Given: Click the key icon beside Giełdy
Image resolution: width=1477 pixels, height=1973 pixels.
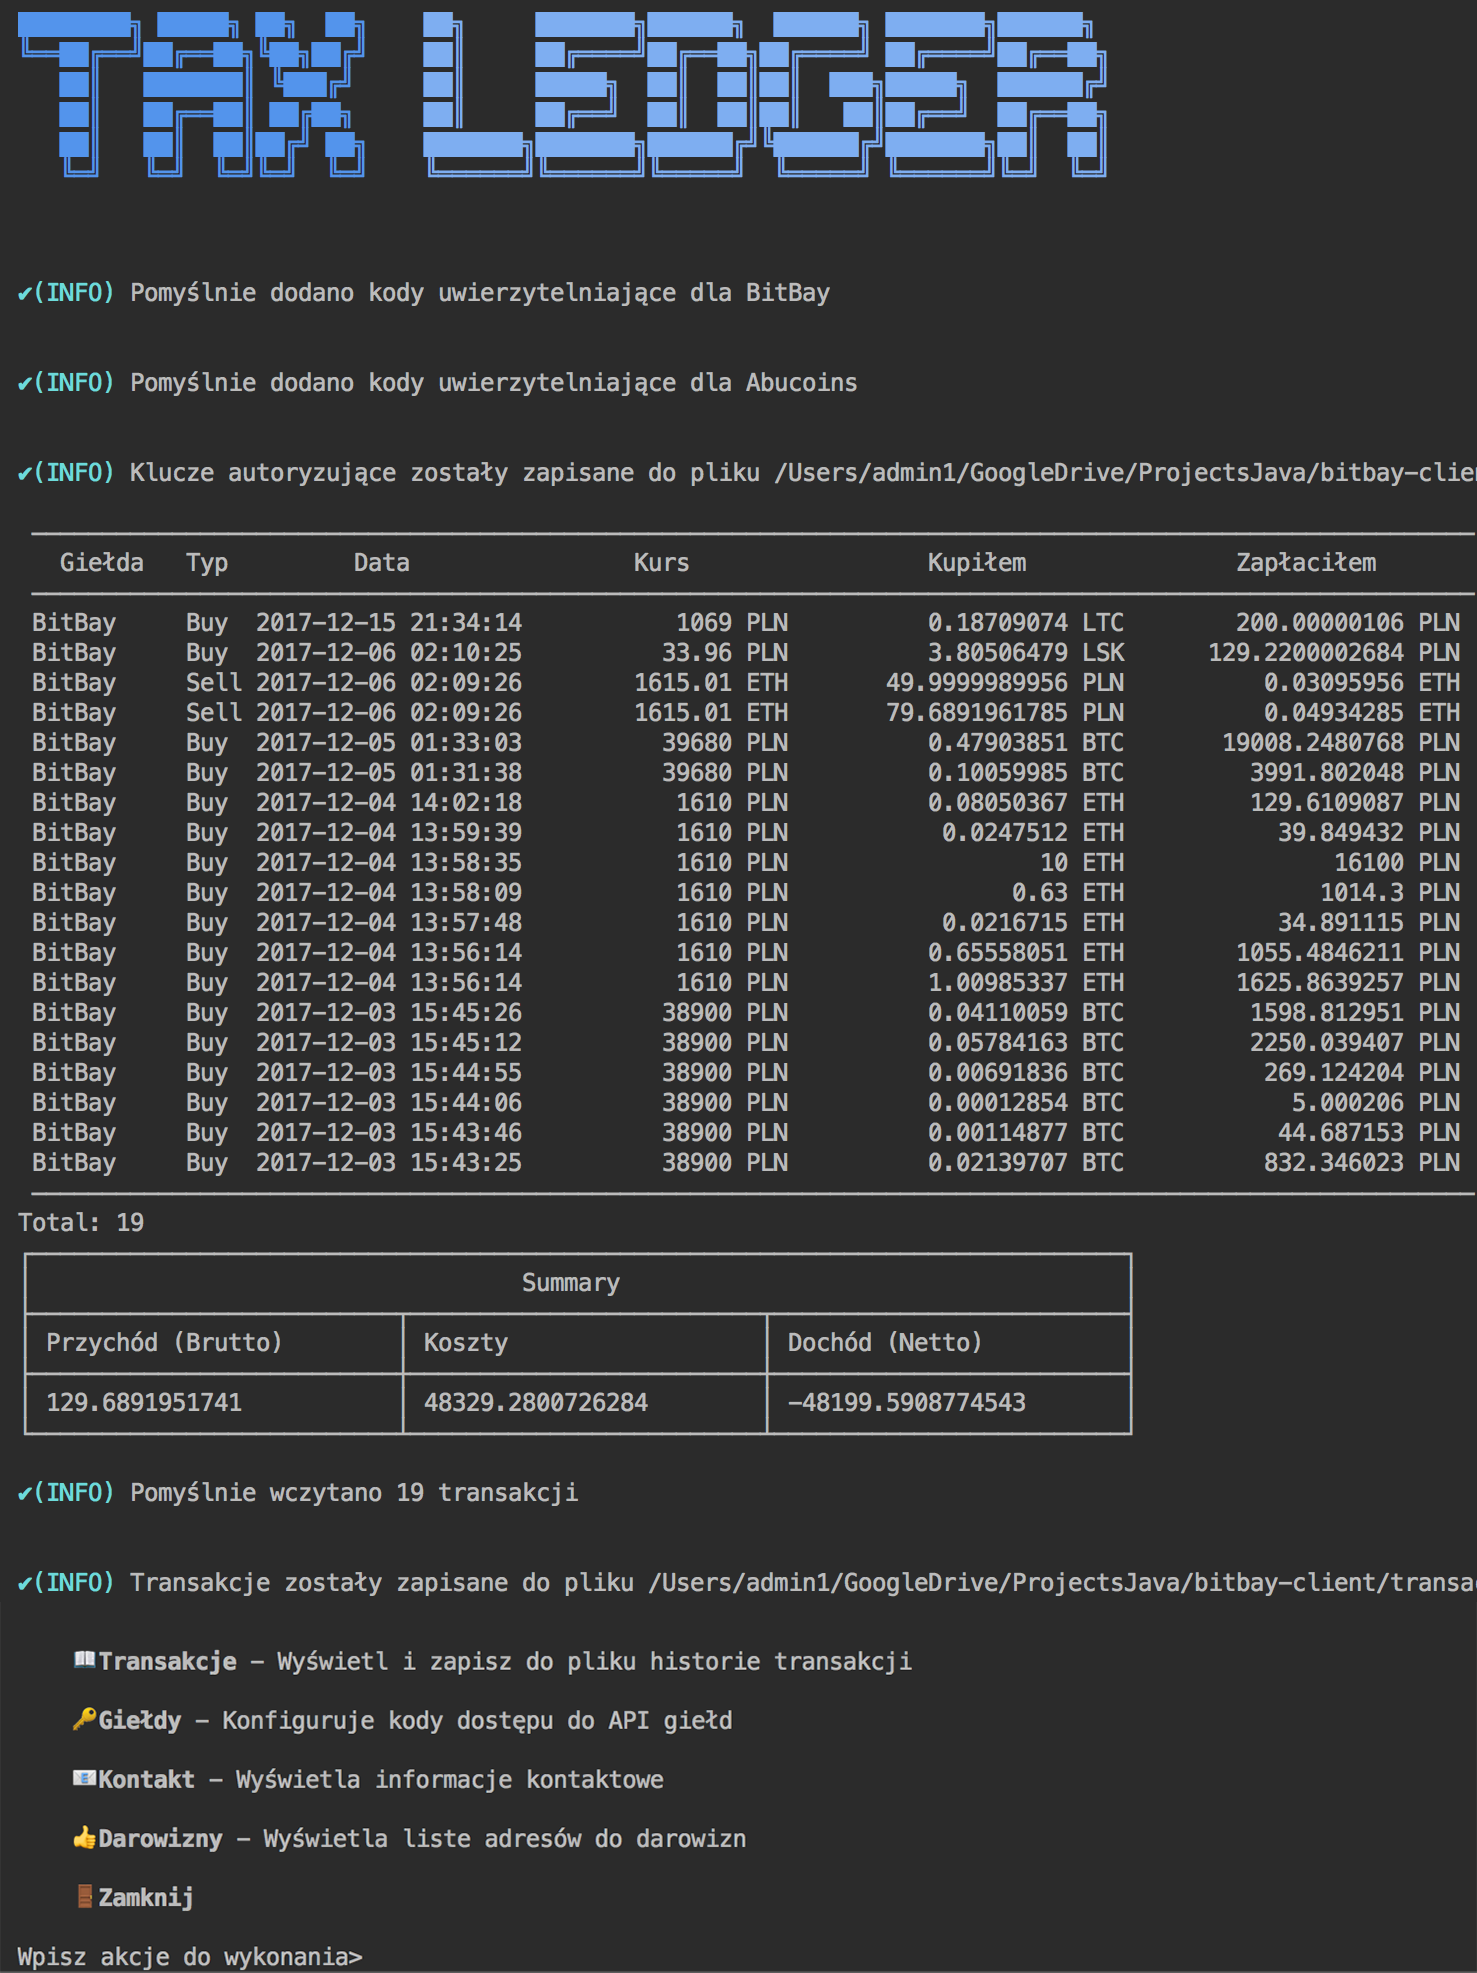Looking at the screenshot, I should pyautogui.click(x=84, y=1719).
